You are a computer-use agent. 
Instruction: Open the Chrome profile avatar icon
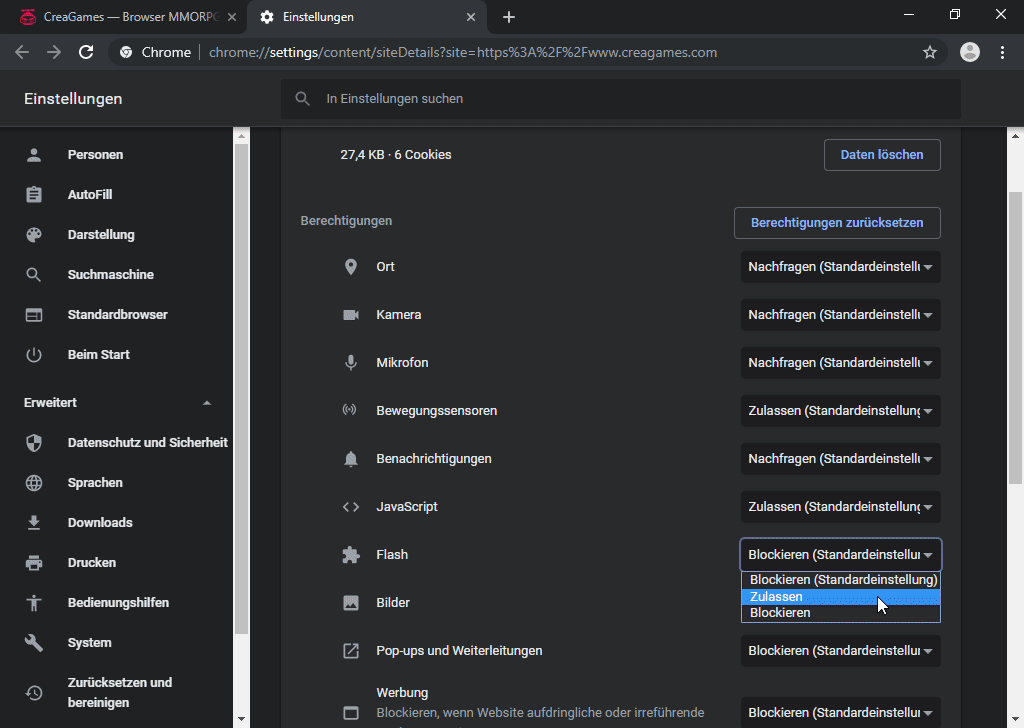tap(969, 52)
